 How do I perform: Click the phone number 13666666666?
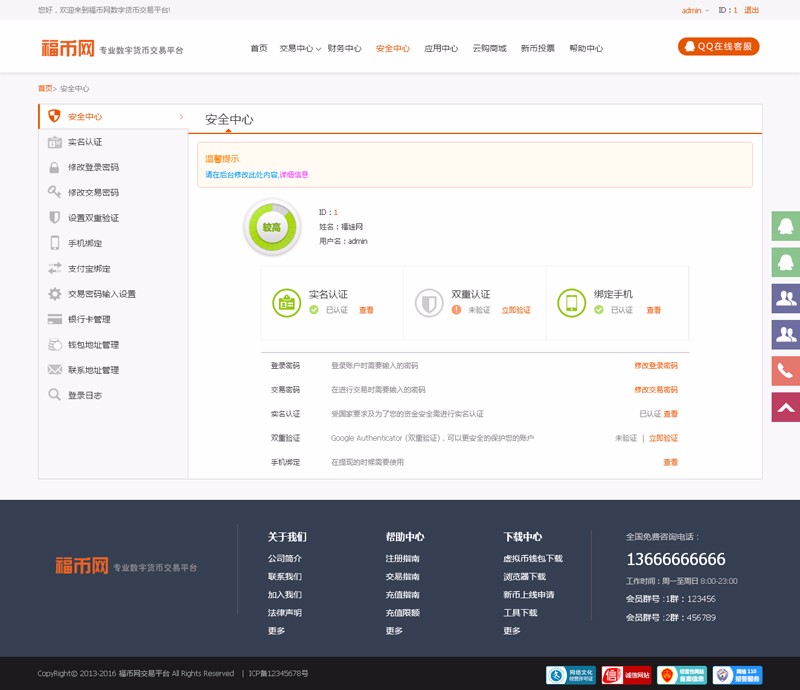pos(676,559)
